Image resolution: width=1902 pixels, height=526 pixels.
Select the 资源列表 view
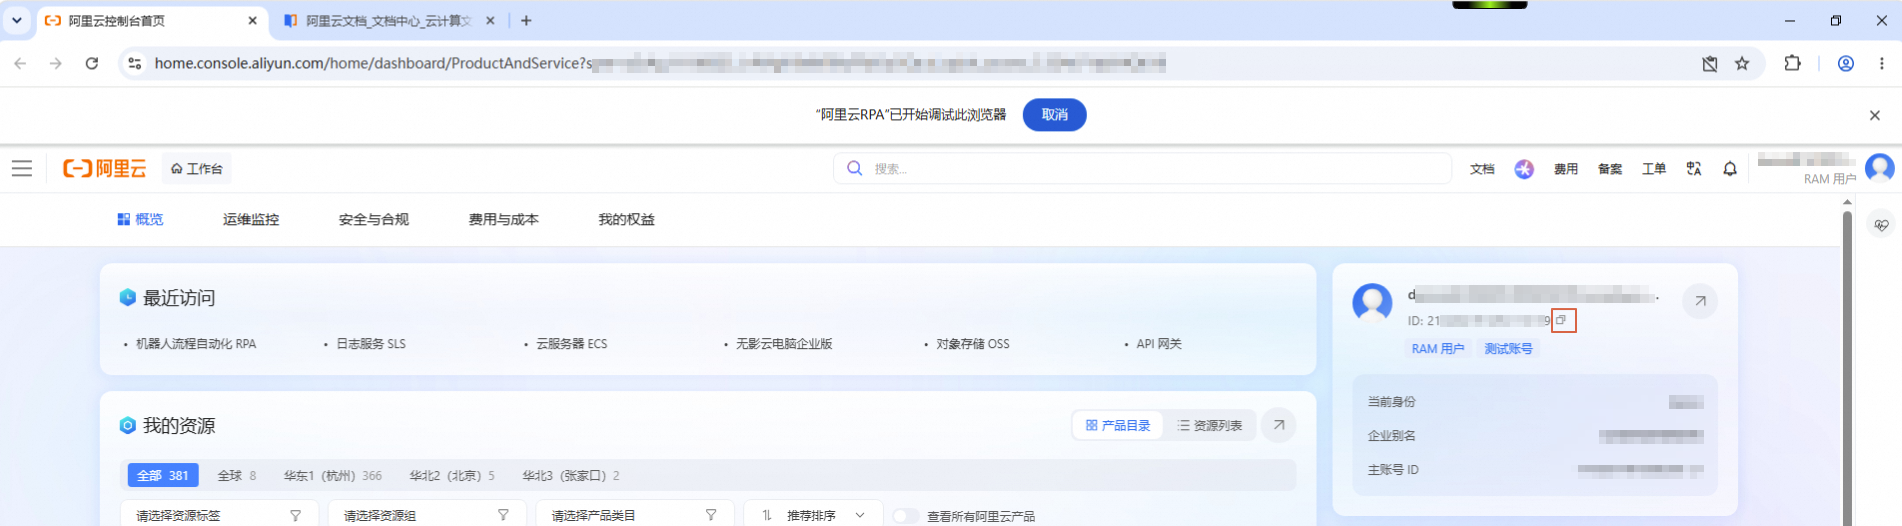[1210, 426]
